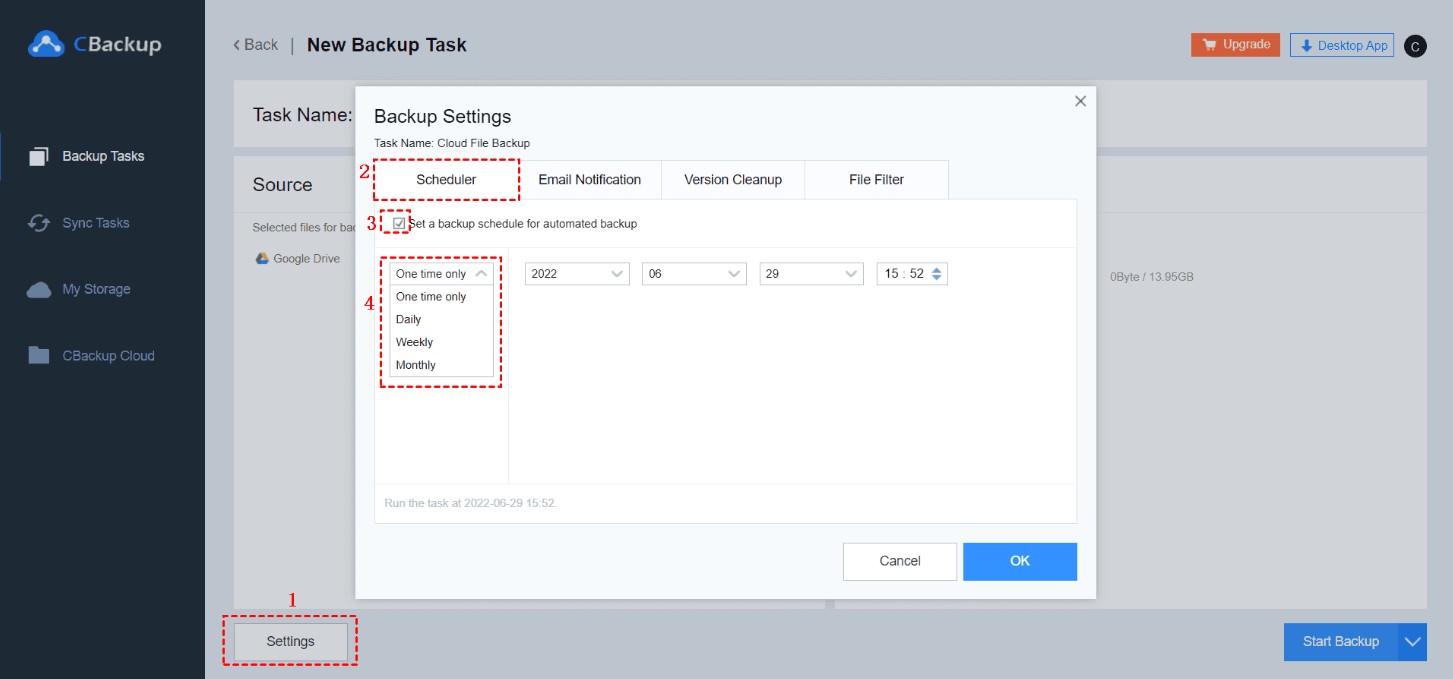The image size is (1453, 679).
Task: Click the My Storage cloud icon
Action: [x=39, y=289]
